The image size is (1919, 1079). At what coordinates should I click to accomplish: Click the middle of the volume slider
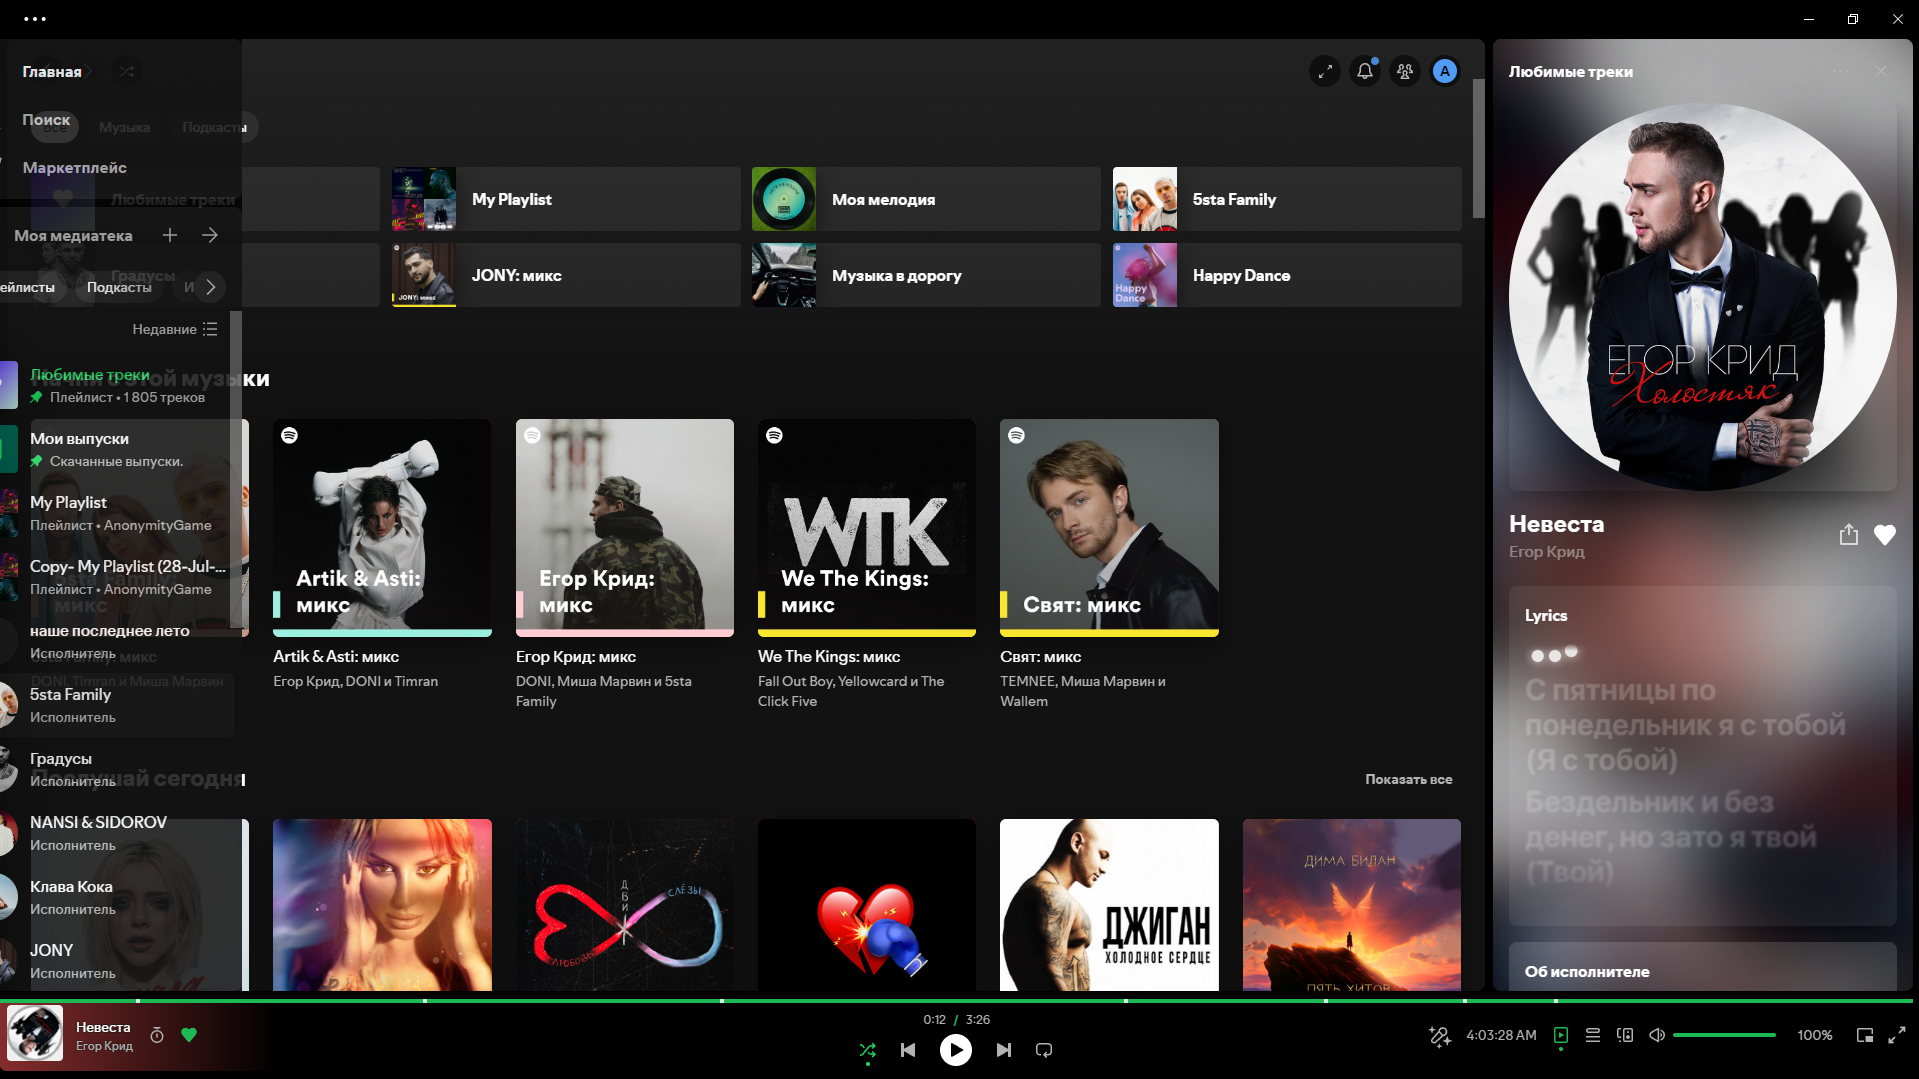(1724, 1035)
